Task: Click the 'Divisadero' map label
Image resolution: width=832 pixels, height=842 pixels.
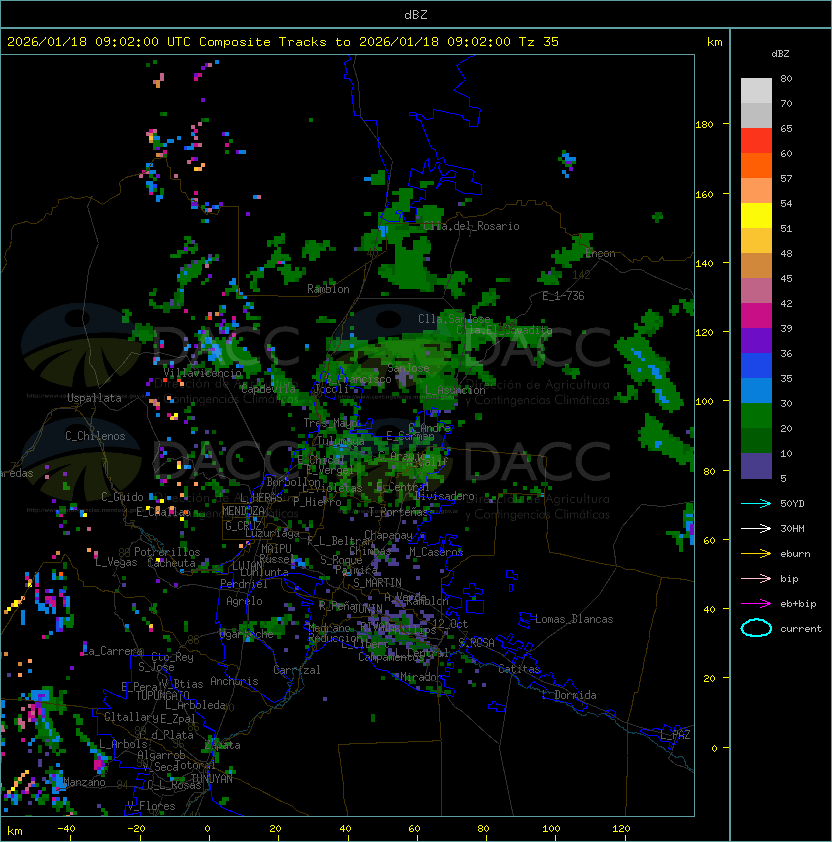Action: click(445, 496)
